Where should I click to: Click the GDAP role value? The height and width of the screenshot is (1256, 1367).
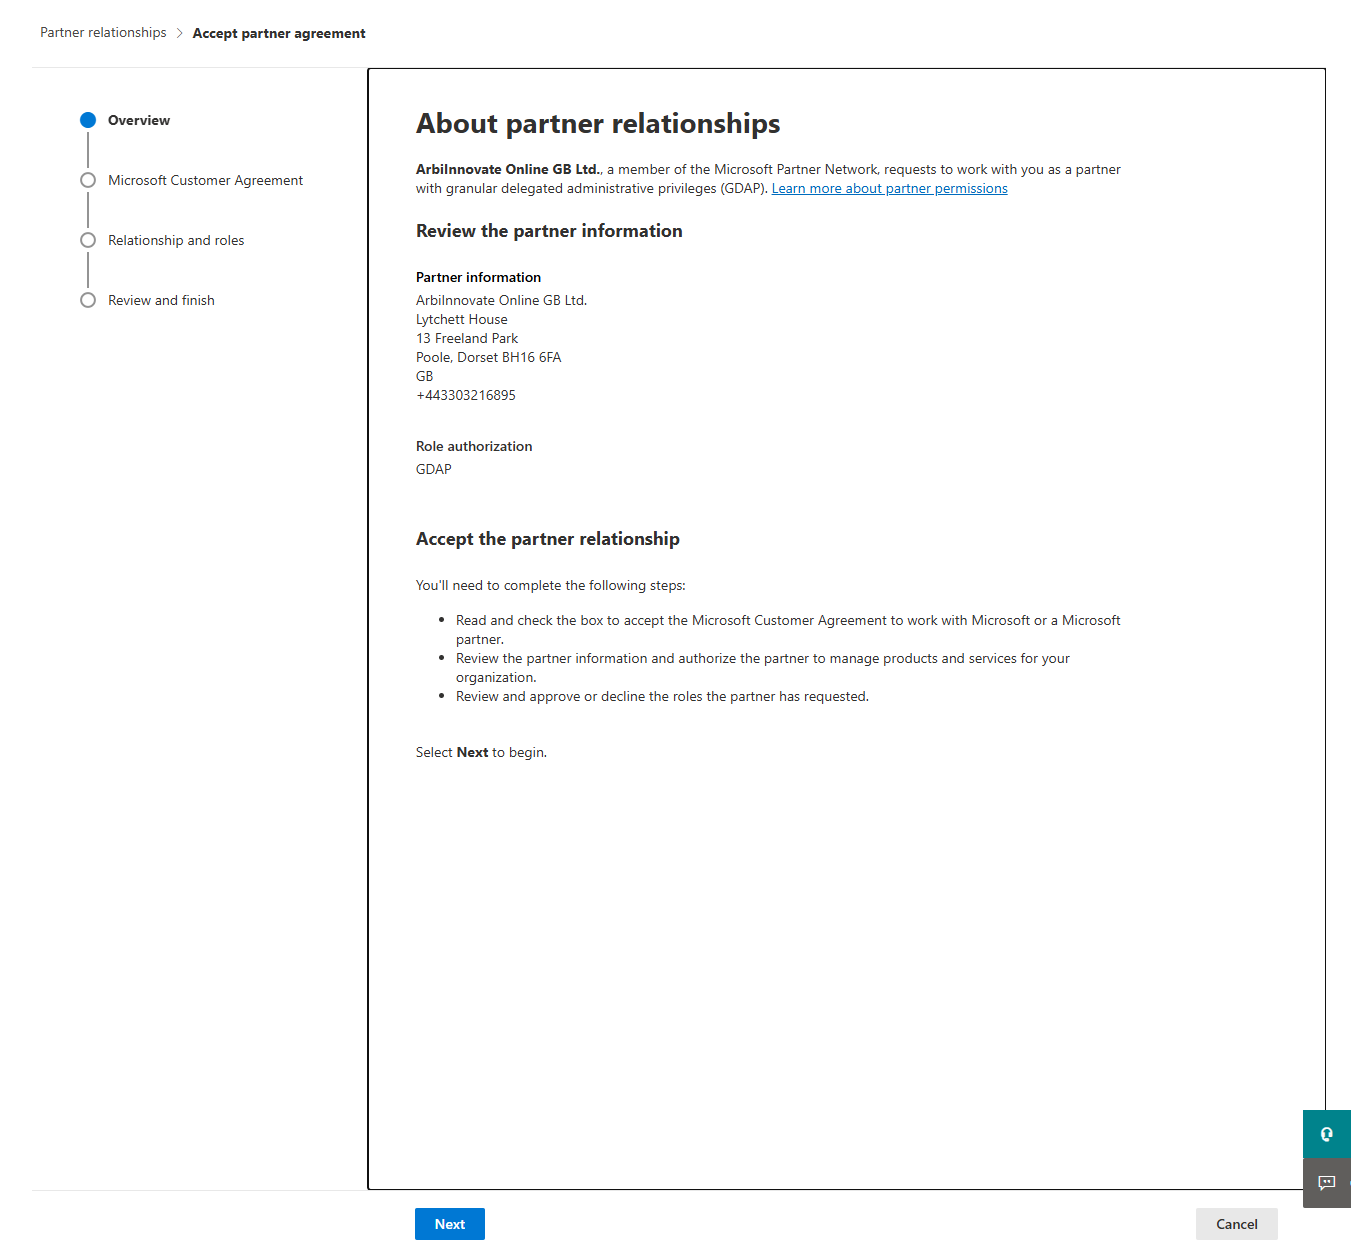[x=434, y=469]
